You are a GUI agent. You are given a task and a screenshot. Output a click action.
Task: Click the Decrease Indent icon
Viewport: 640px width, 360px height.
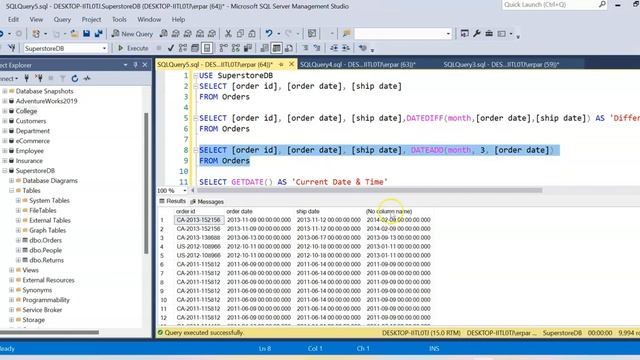point(334,48)
